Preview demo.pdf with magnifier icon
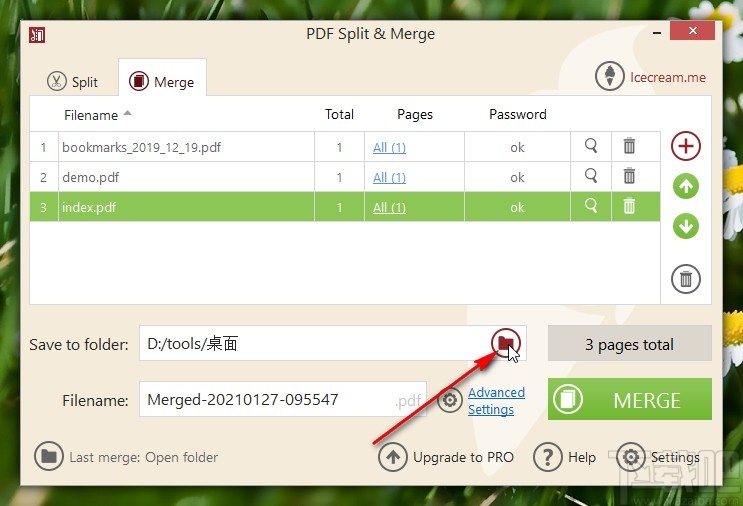This screenshot has height=506, width=743. point(590,176)
